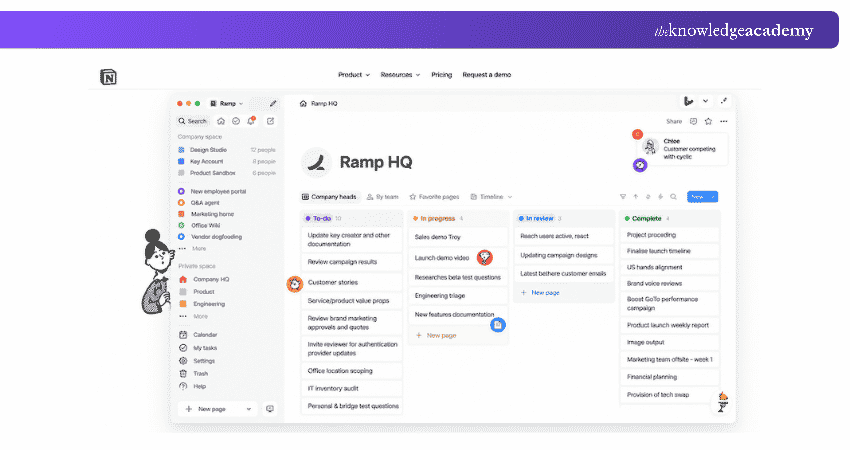Click New page button at sidebar bottom
Screen dimensions: 850x450
211,409
